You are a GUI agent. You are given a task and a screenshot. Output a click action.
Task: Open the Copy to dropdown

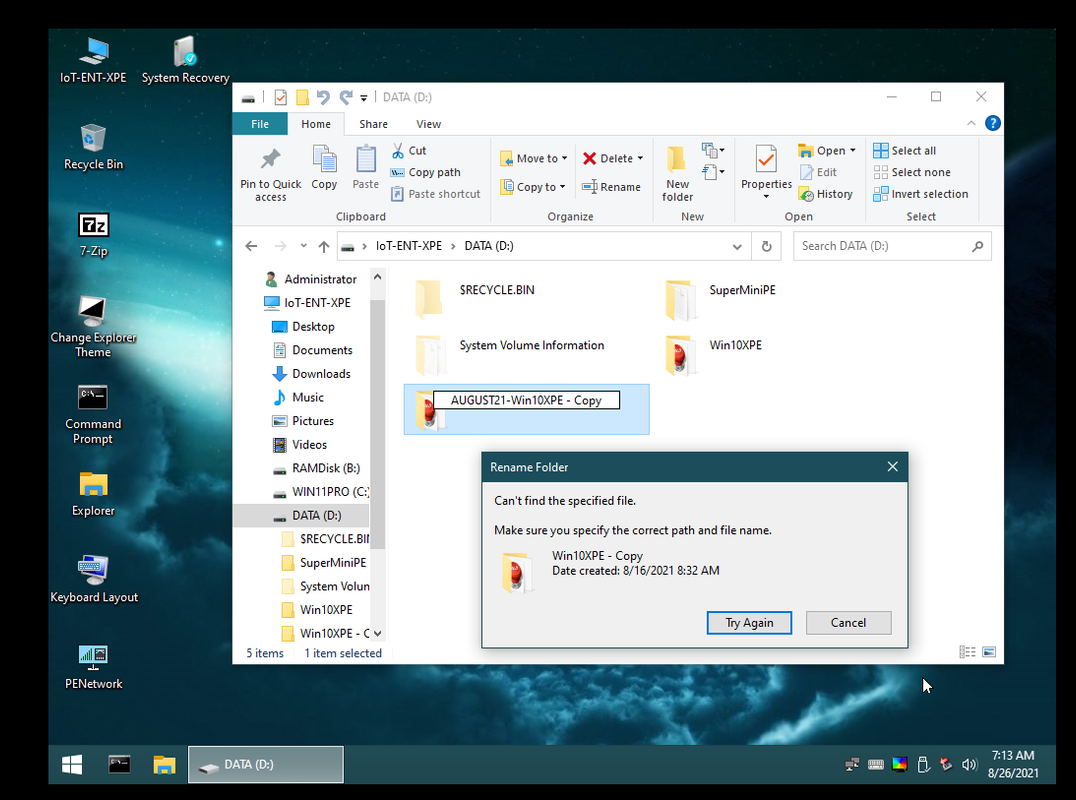coord(533,187)
